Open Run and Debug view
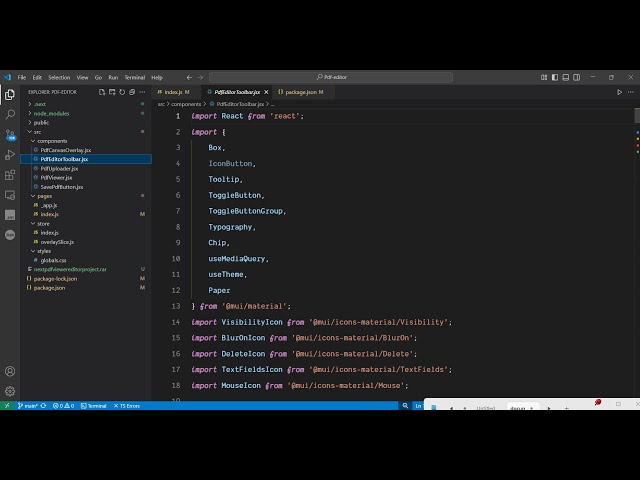The image size is (640, 480). point(10,155)
